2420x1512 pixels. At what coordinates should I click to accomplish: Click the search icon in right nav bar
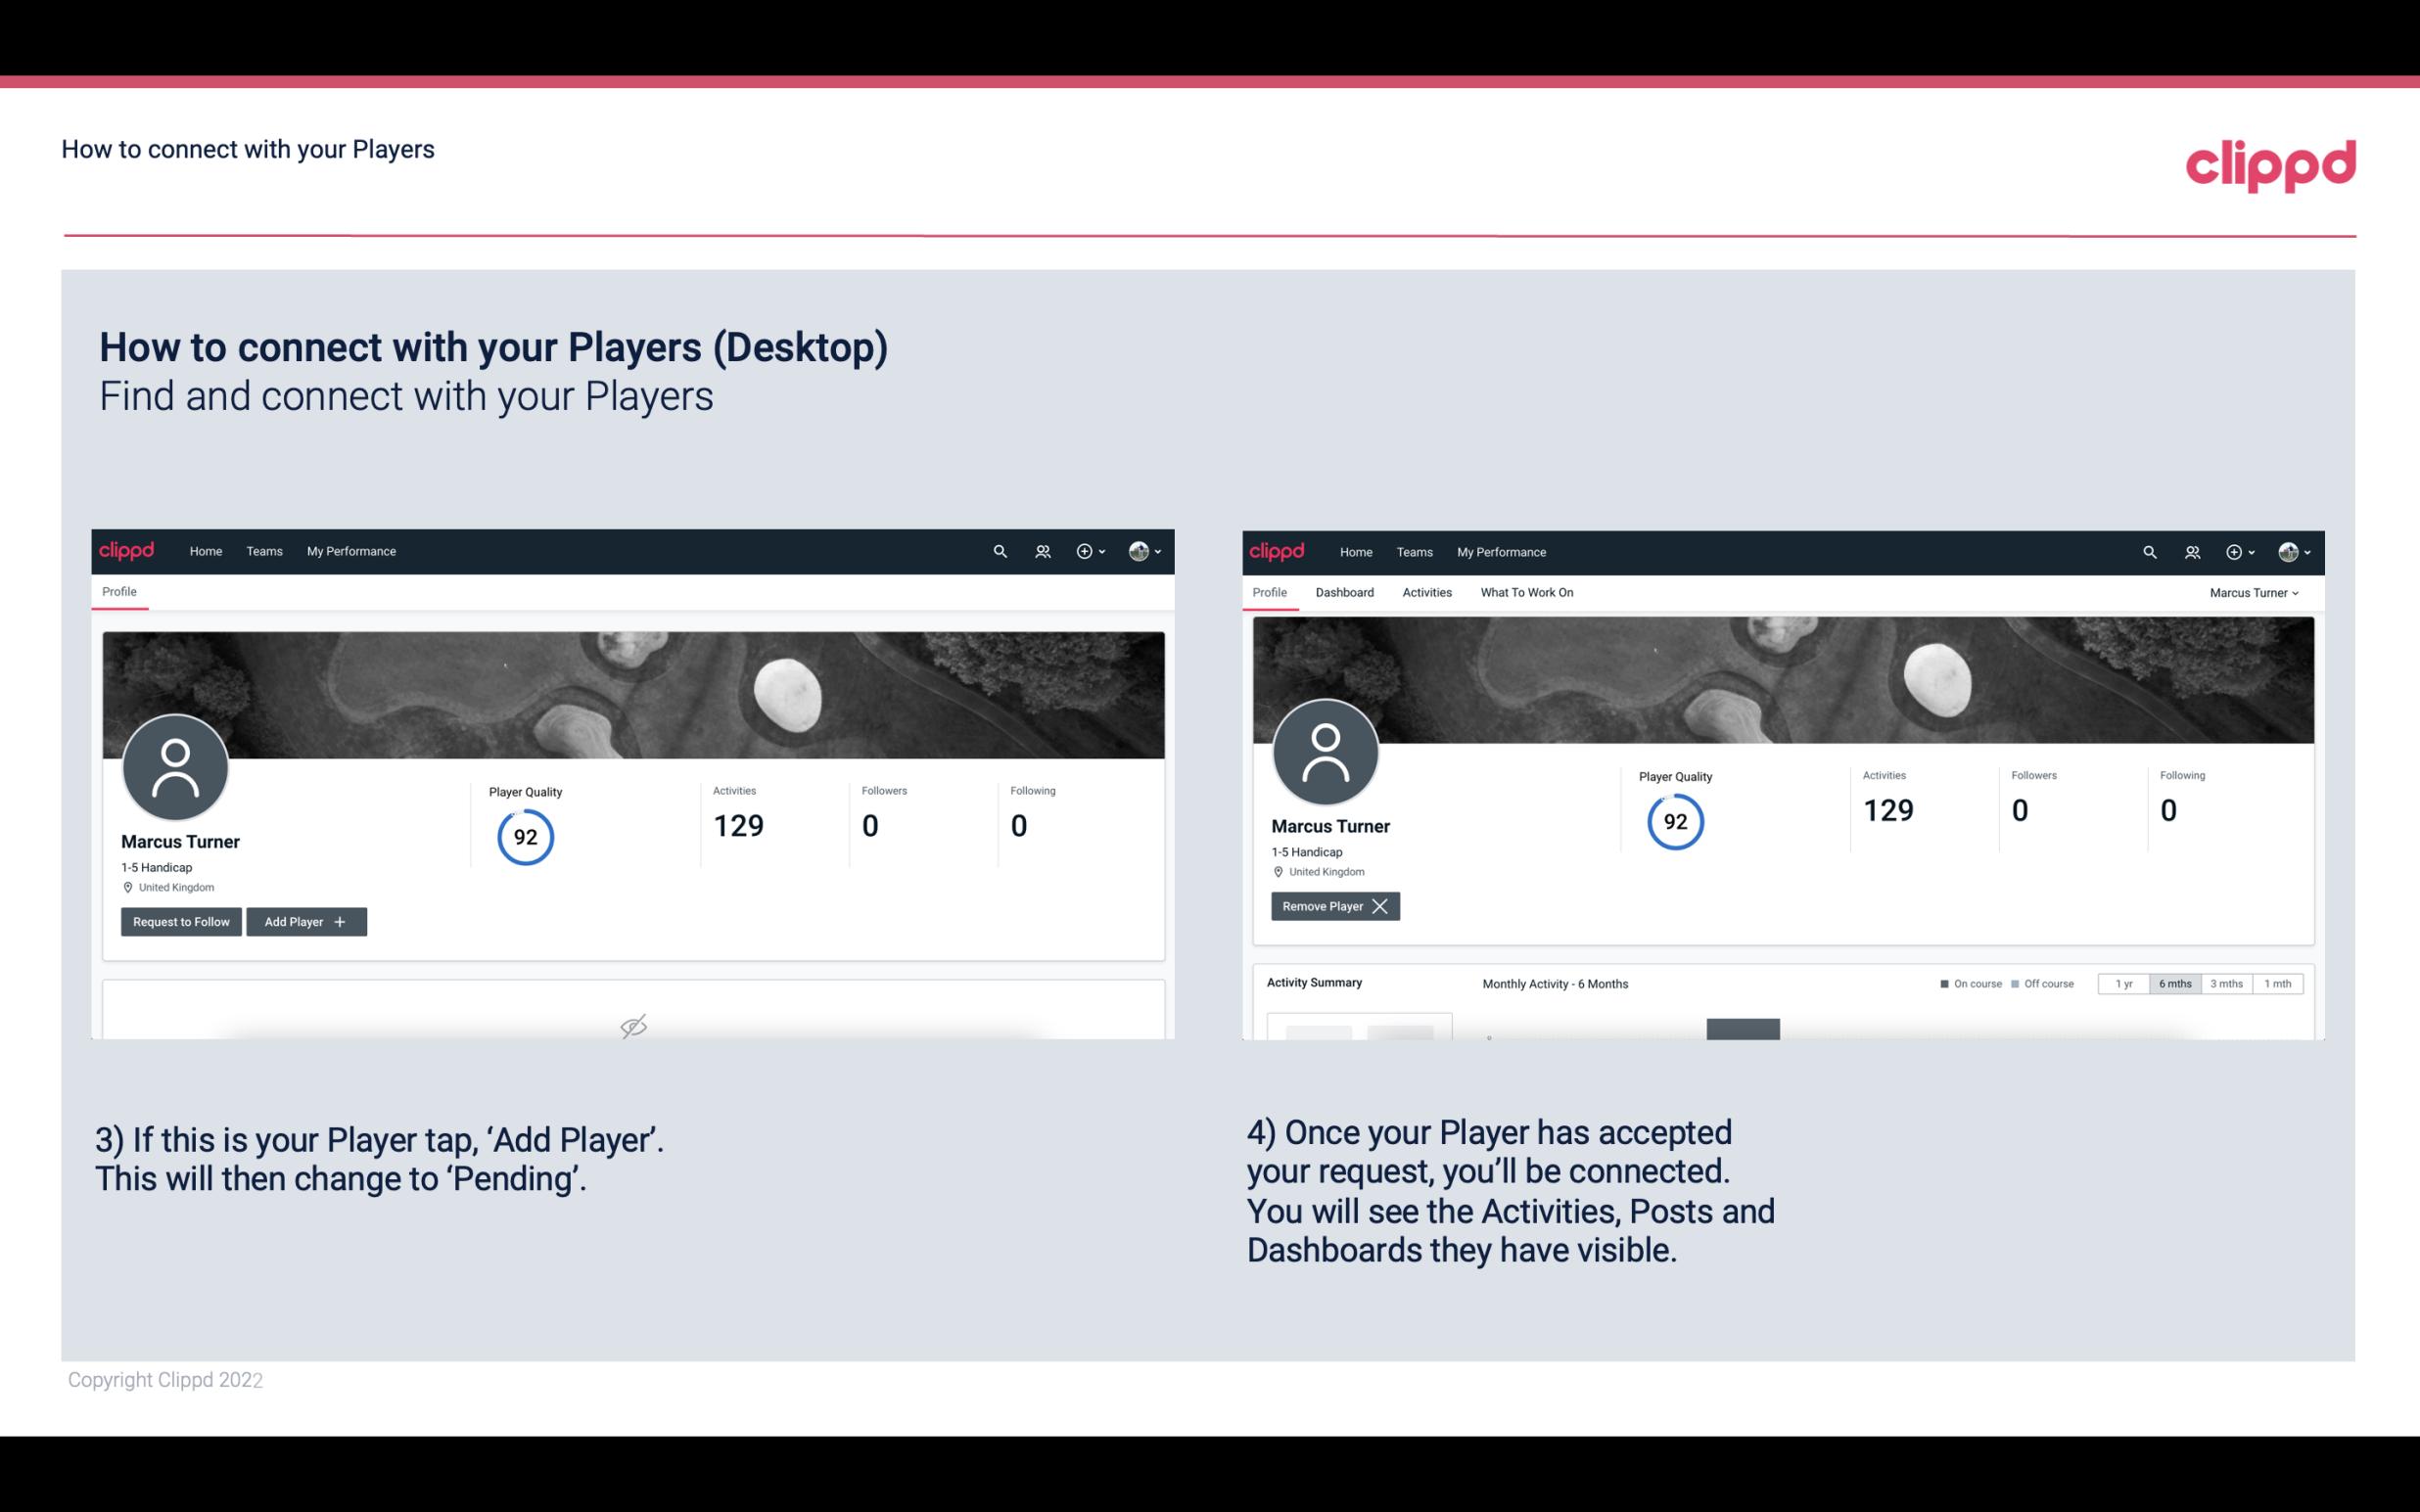2148,550
